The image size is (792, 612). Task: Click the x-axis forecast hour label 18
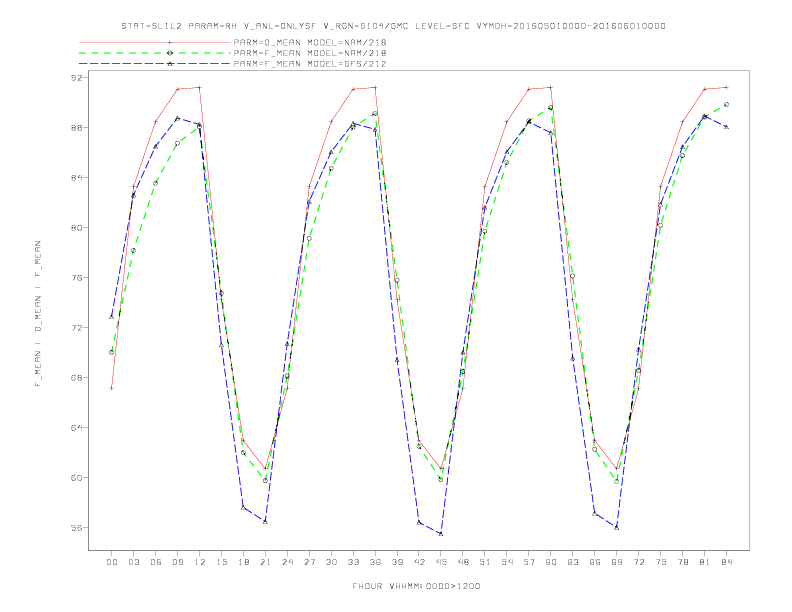coord(243,562)
